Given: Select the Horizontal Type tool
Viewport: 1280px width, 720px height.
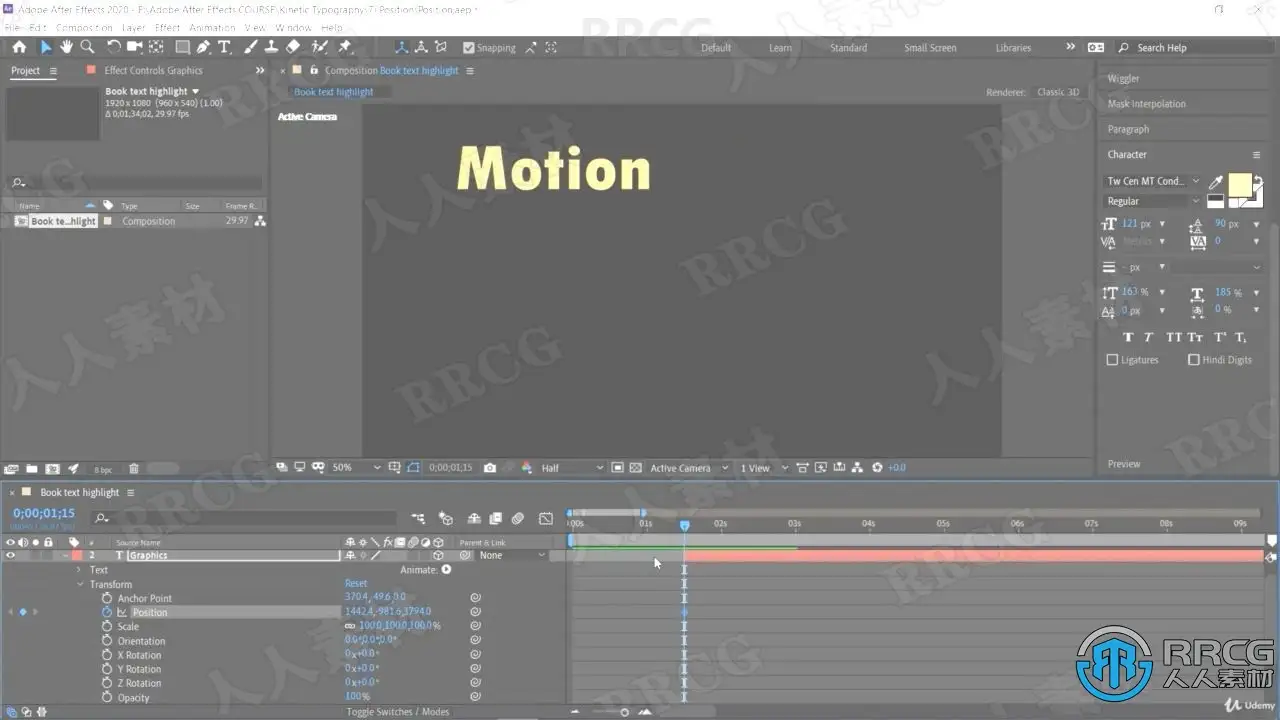Looking at the screenshot, I should pos(224,47).
